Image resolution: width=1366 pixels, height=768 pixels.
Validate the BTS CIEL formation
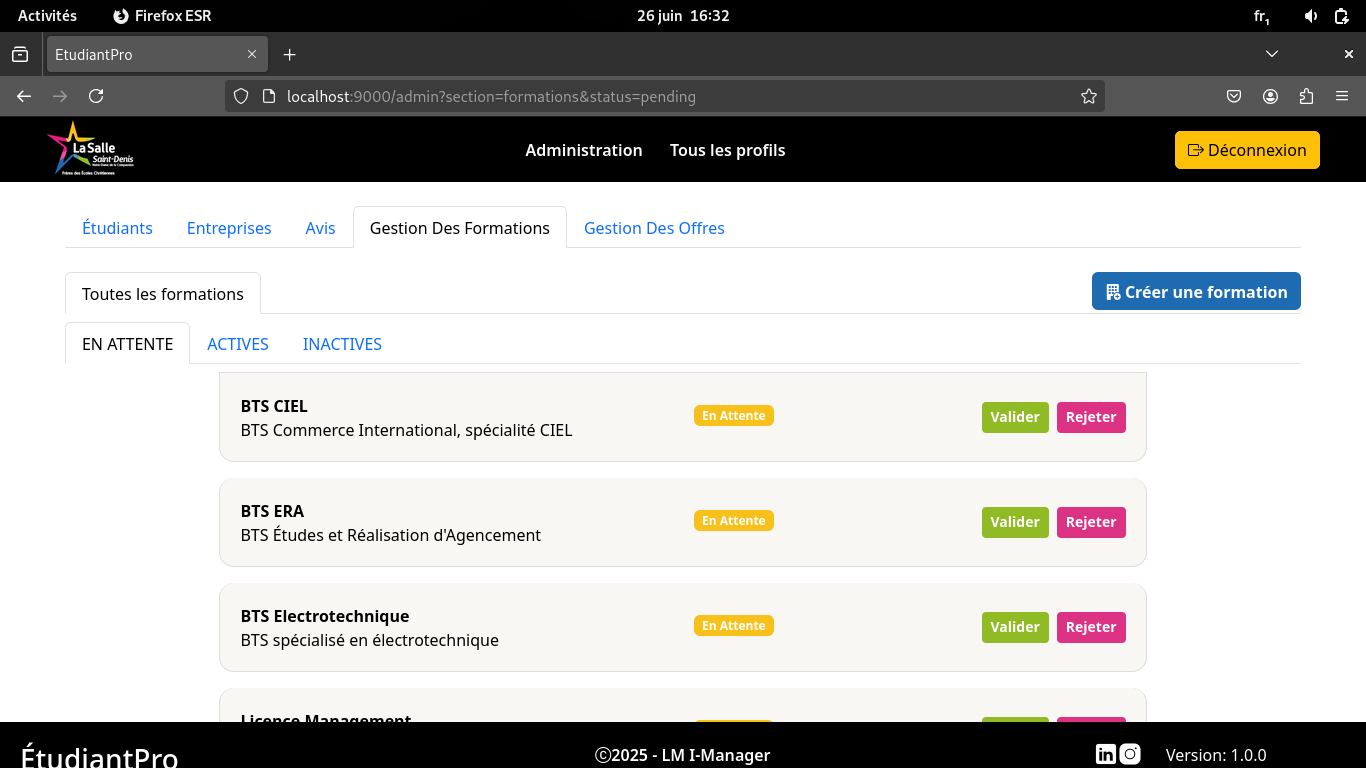coord(1015,417)
